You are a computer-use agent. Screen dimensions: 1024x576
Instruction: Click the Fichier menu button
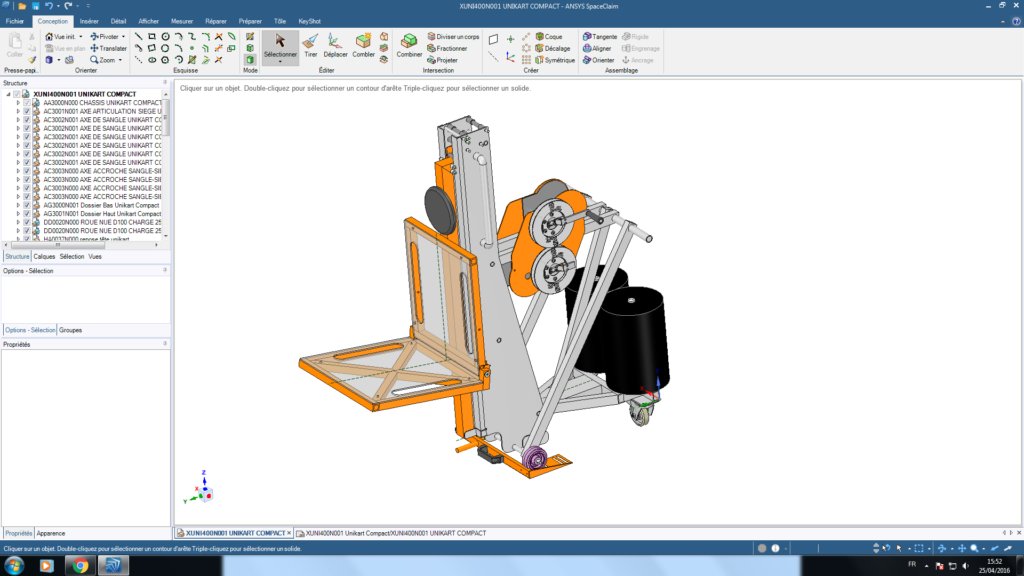tap(14, 20)
